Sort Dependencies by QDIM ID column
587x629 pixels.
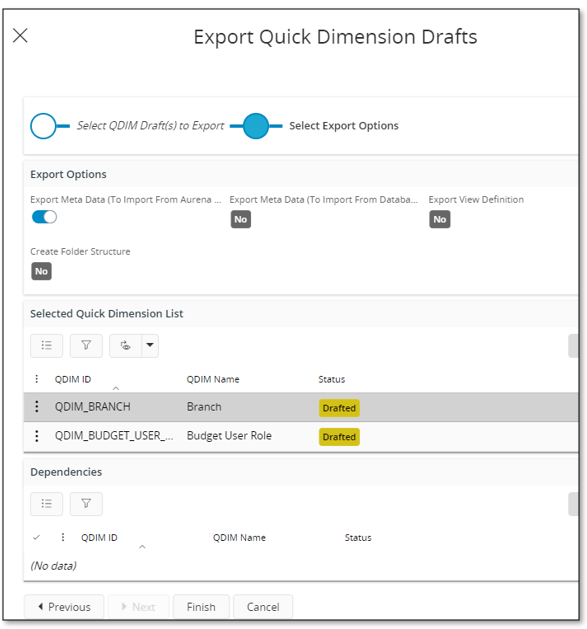pos(99,538)
